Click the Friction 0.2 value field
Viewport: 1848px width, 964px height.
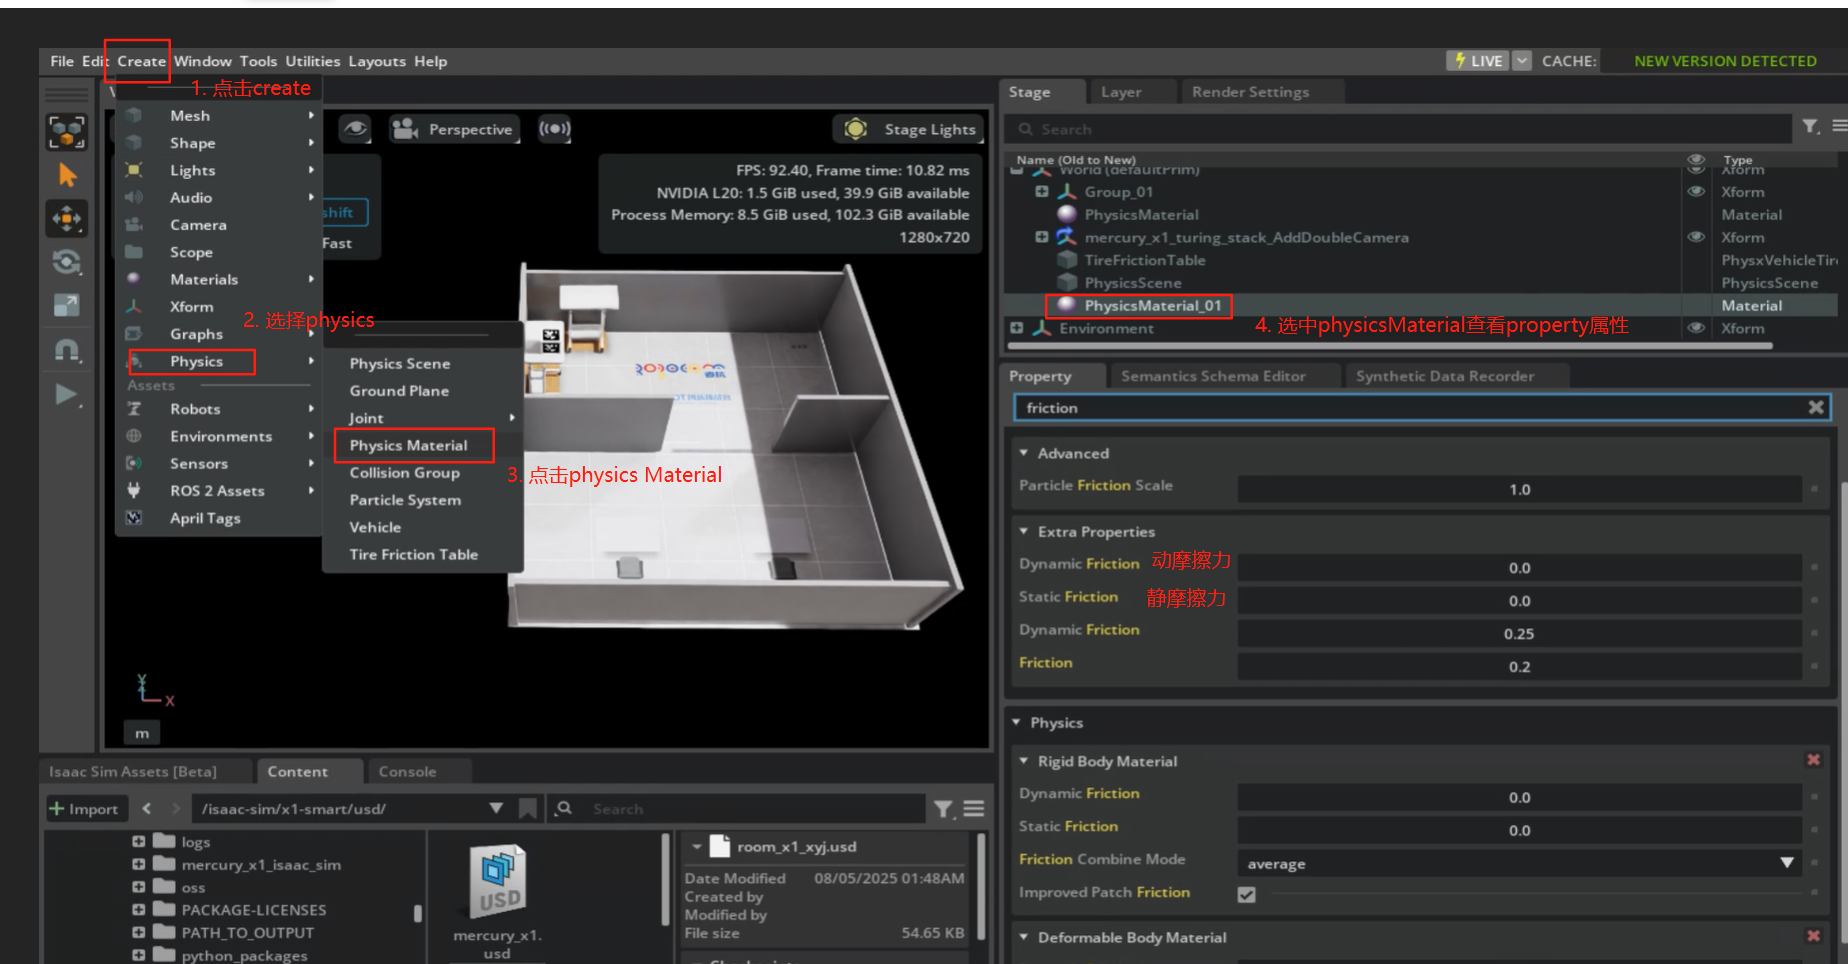tap(1519, 666)
